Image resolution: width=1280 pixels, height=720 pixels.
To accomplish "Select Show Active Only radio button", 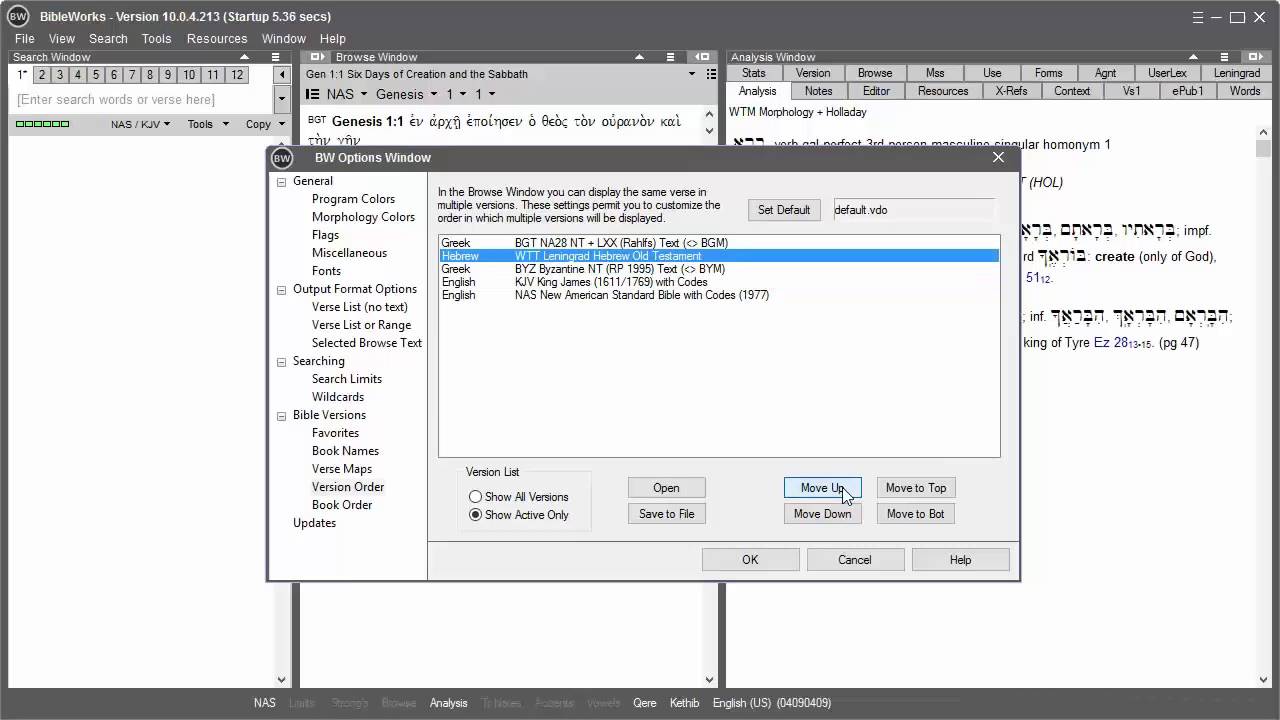I will pyautogui.click(x=475, y=515).
